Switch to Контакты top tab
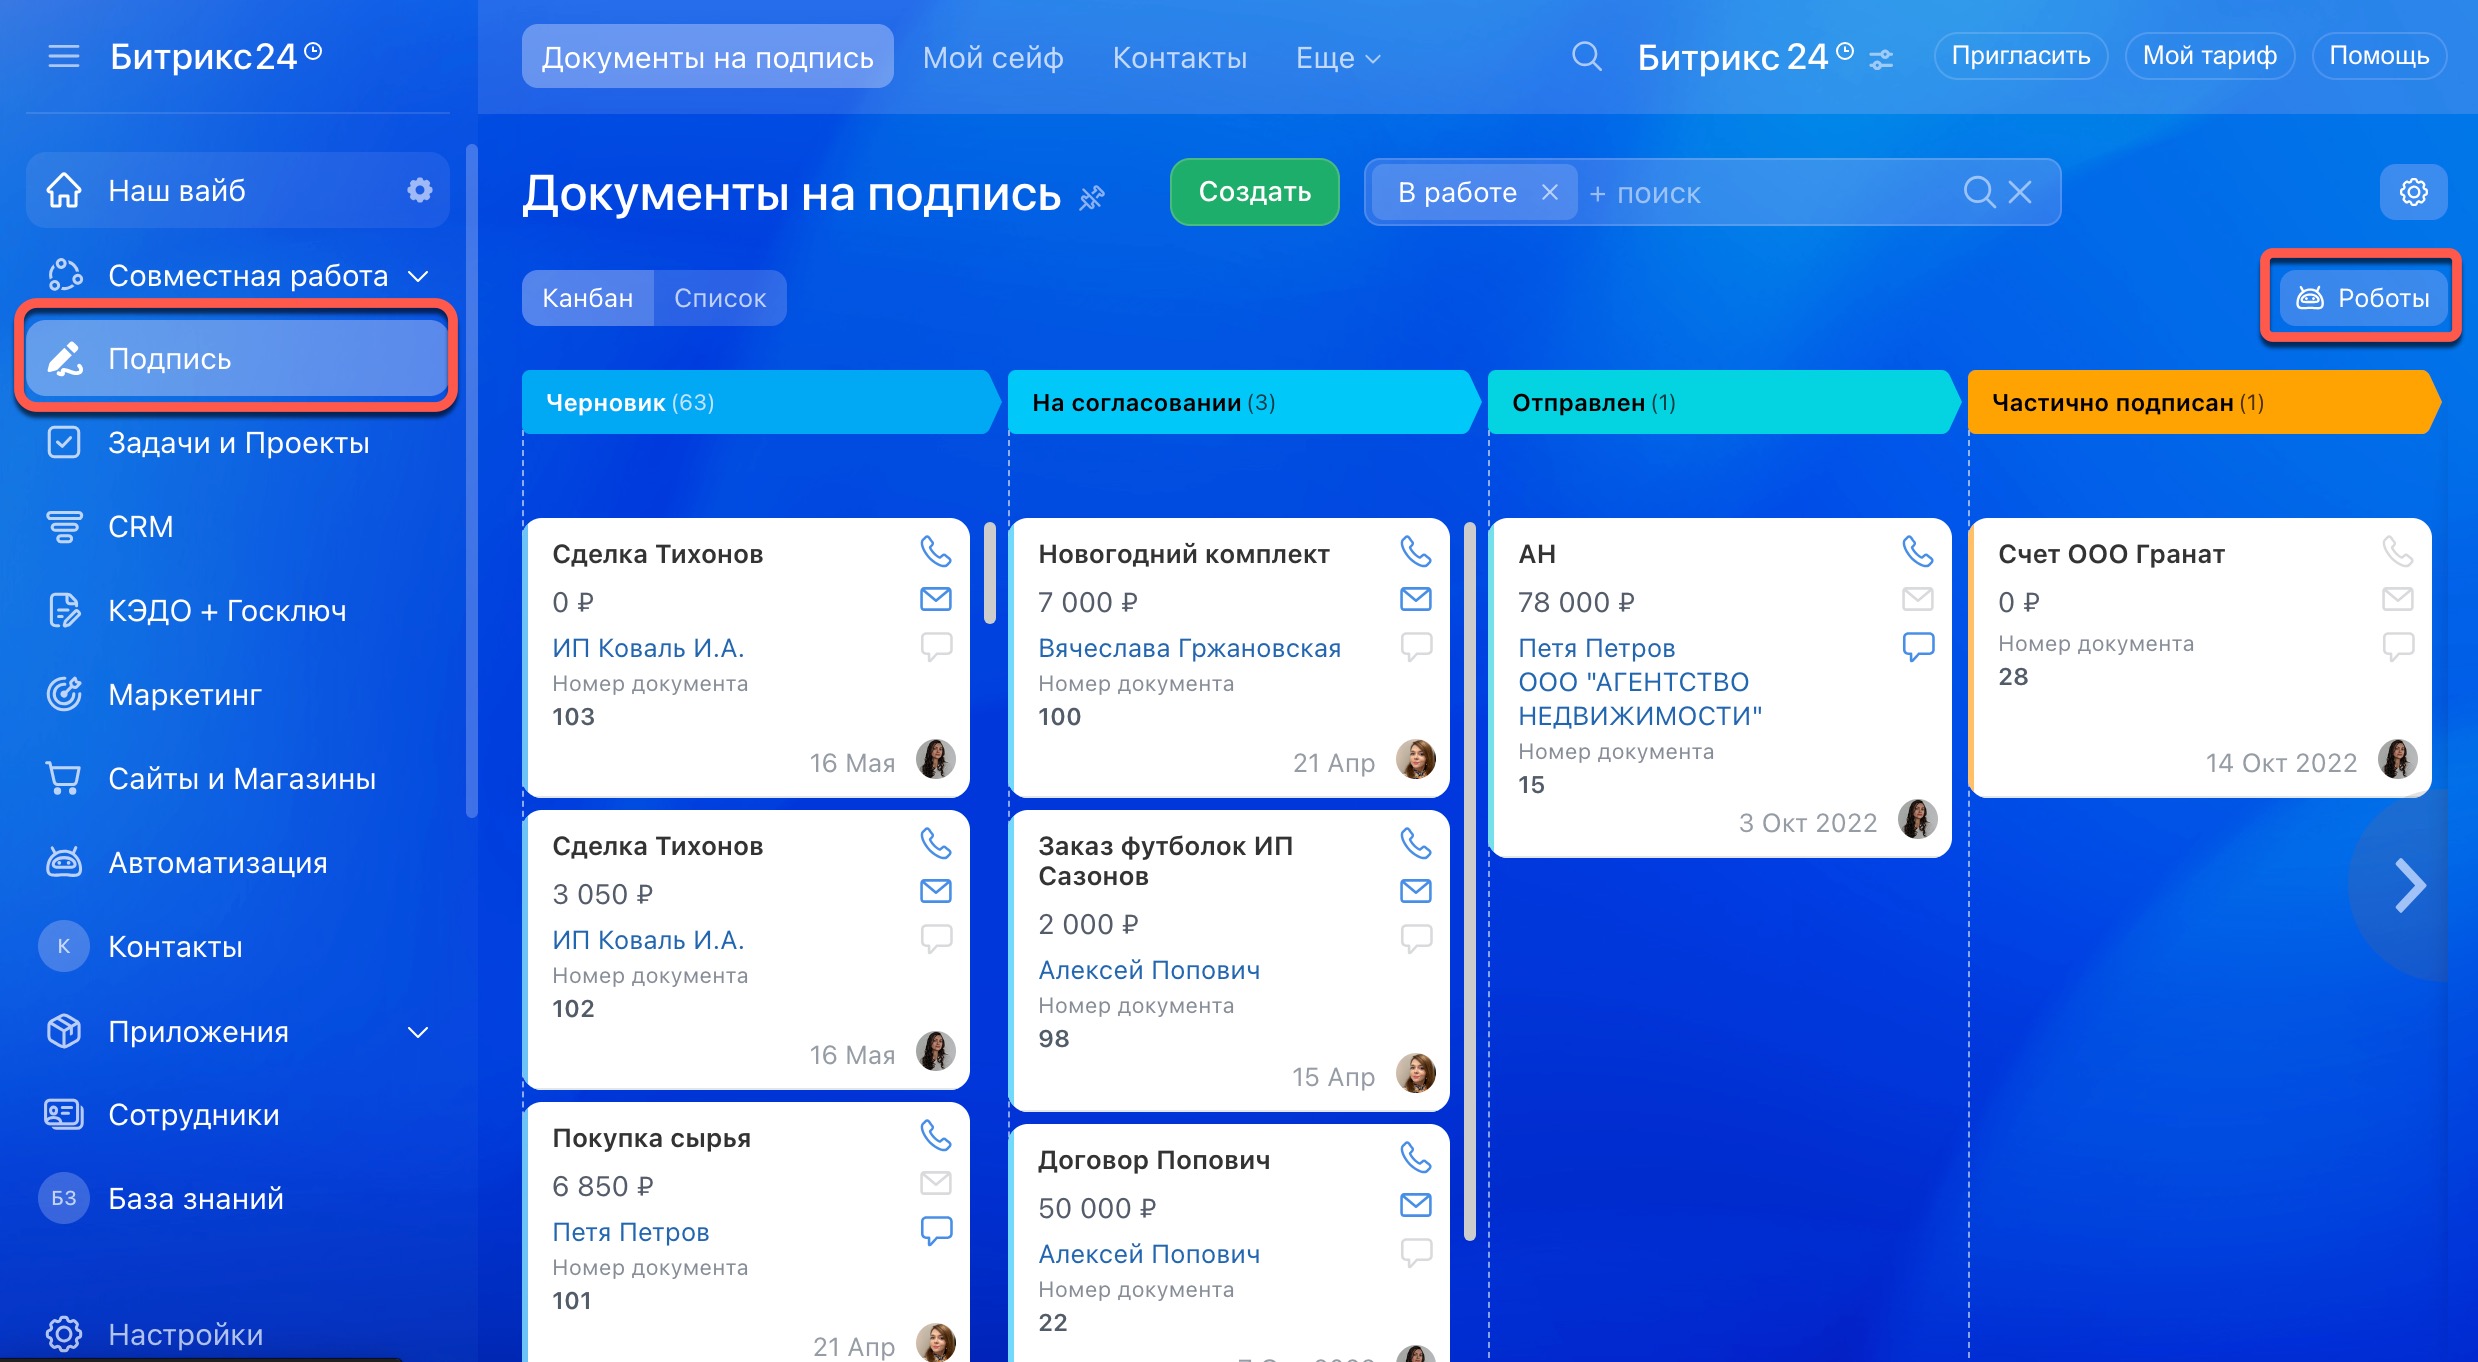This screenshot has width=2478, height=1362. [x=1180, y=58]
